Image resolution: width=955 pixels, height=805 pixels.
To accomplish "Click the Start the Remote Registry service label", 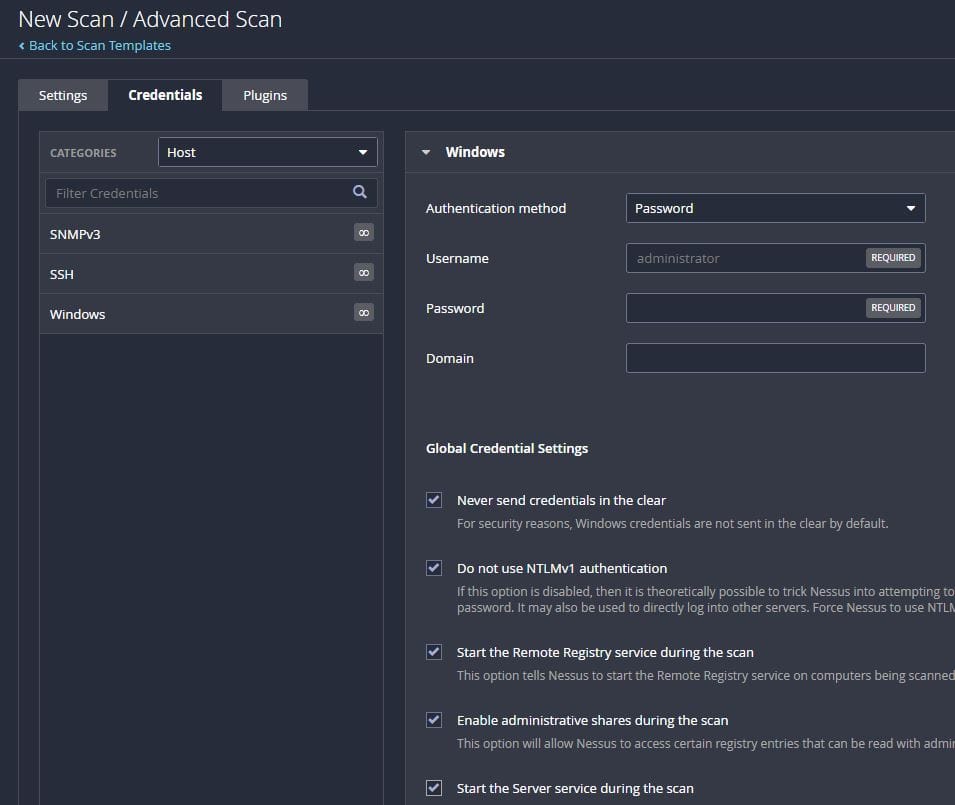I will 605,653.
